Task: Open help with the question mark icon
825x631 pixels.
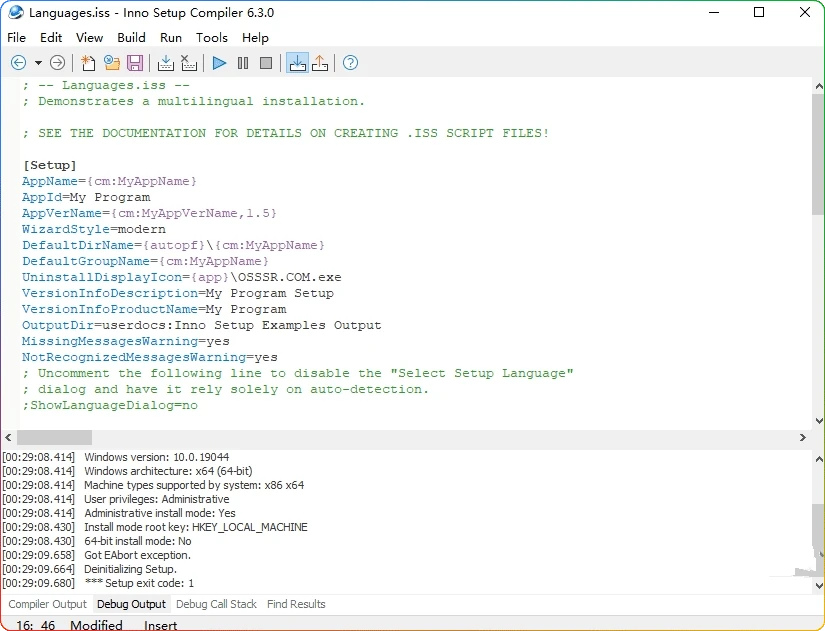Action: [350, 63]
